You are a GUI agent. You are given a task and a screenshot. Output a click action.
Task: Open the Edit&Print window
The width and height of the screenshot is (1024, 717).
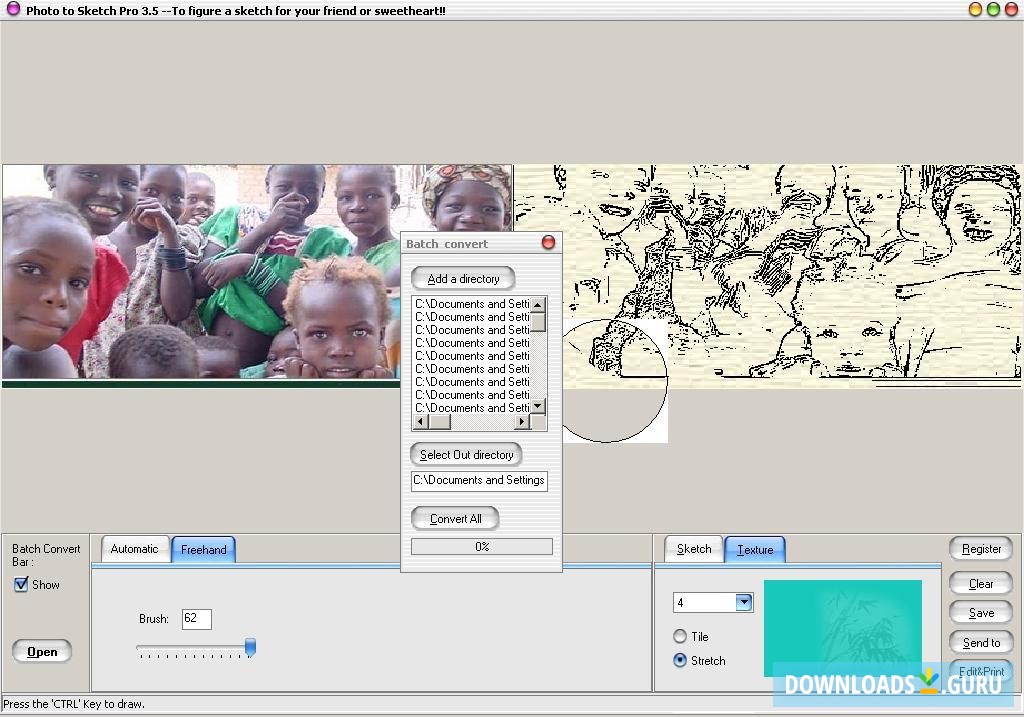point(980,672)
